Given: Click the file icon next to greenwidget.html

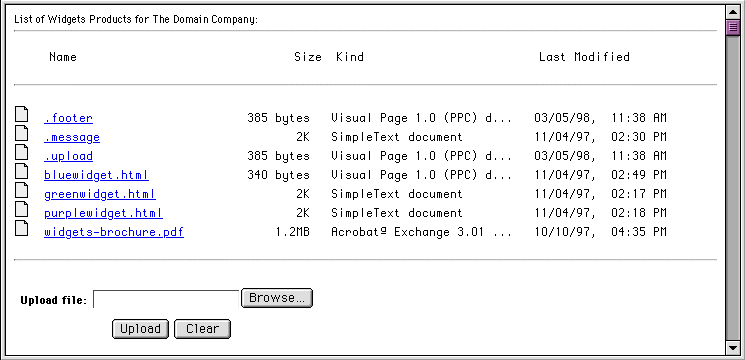Looking at the screenshot, I should point(21,190).
